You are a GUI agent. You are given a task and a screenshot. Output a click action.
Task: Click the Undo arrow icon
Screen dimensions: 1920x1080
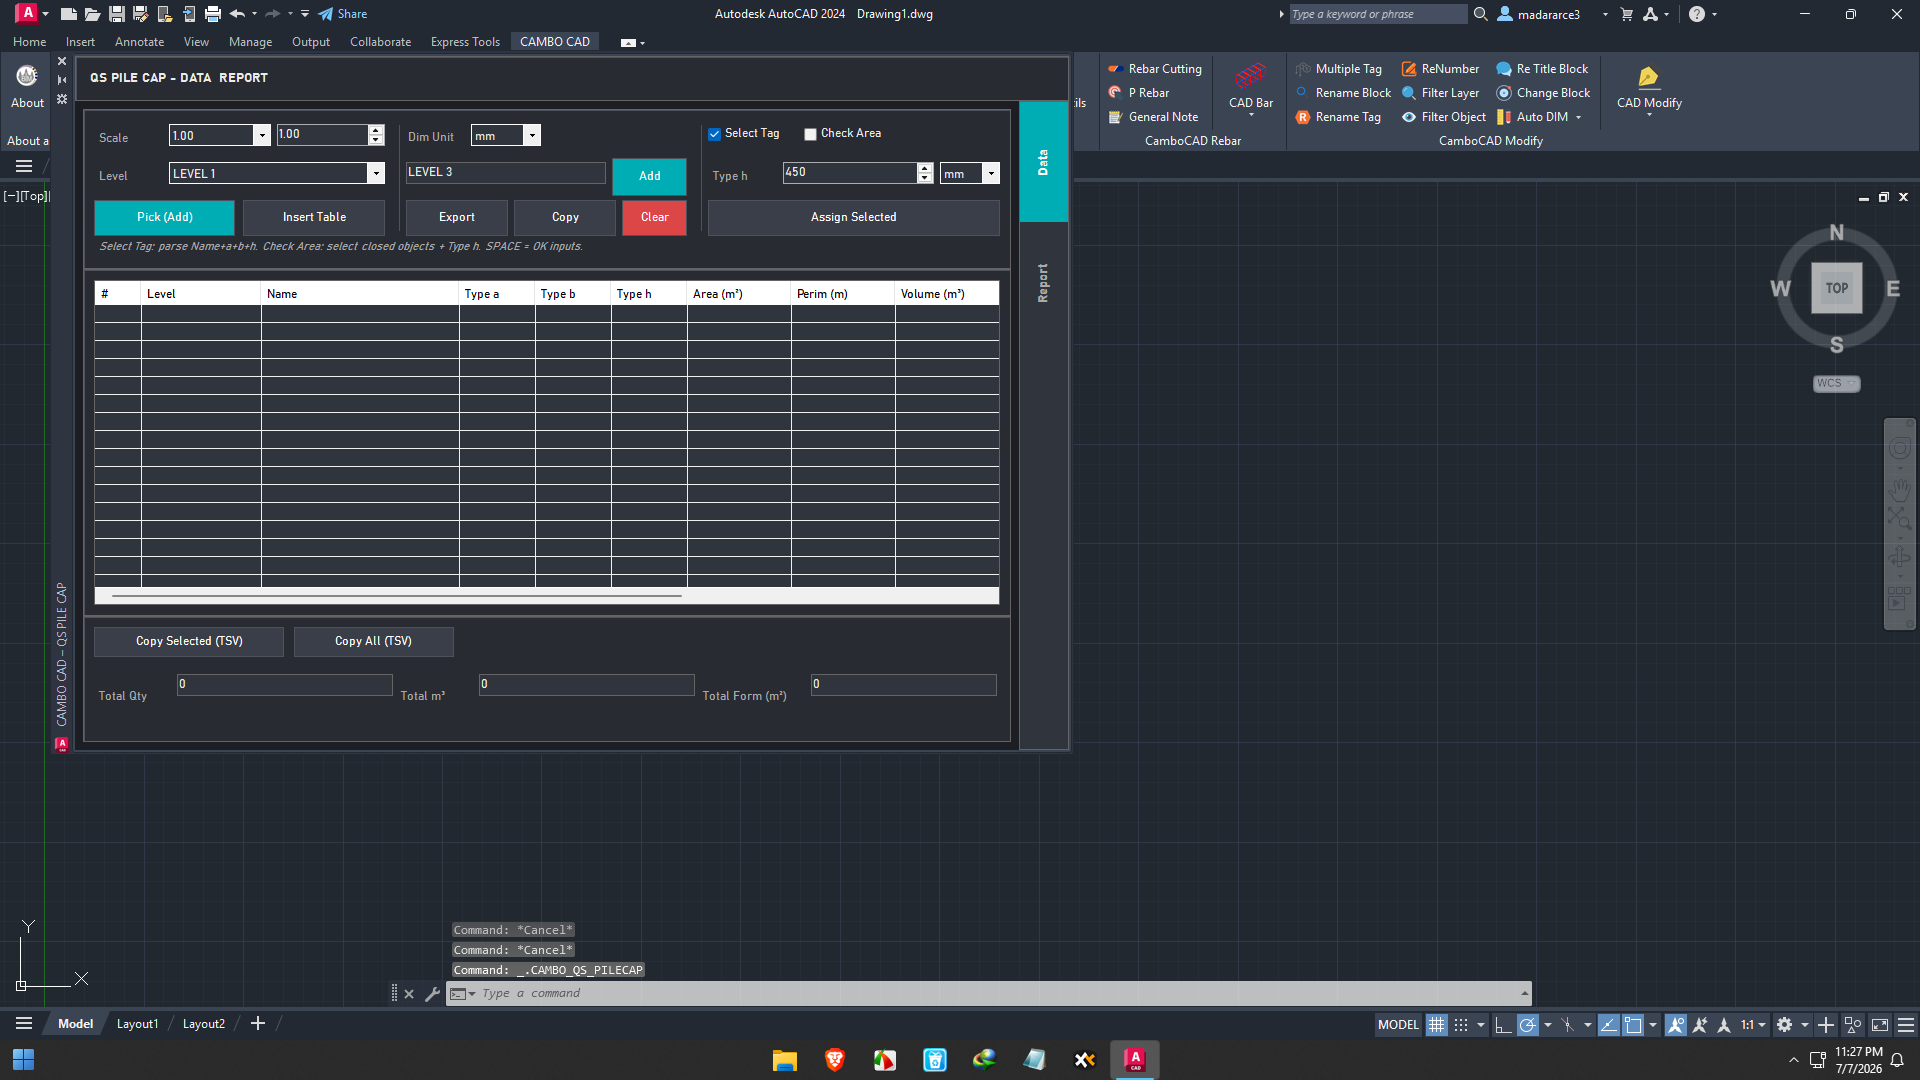coord(237,14)
